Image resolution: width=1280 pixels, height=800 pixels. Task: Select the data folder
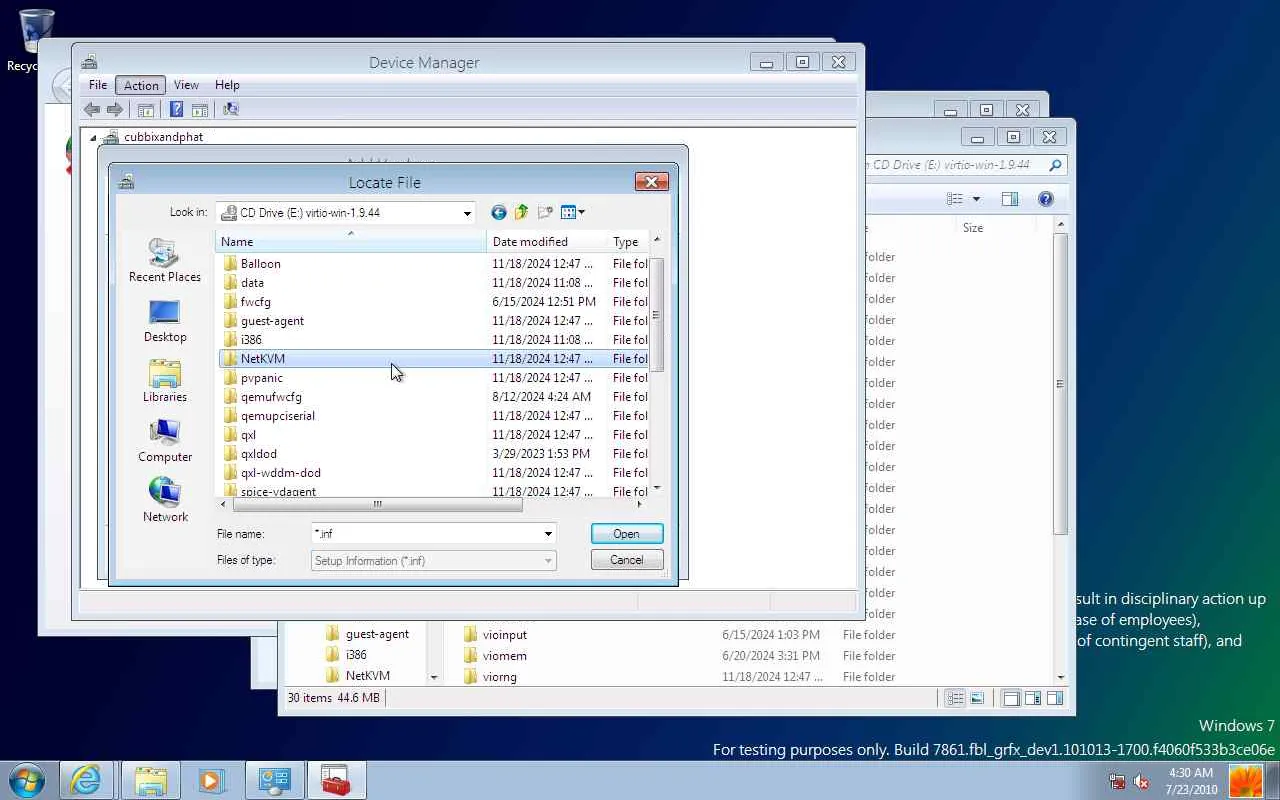click(x=252, y=283)
